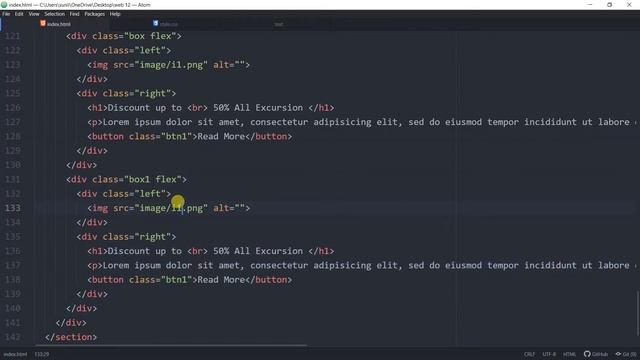640x360 pixels.
Task: Click closing section tag on line 142
Action: (71, 337)
